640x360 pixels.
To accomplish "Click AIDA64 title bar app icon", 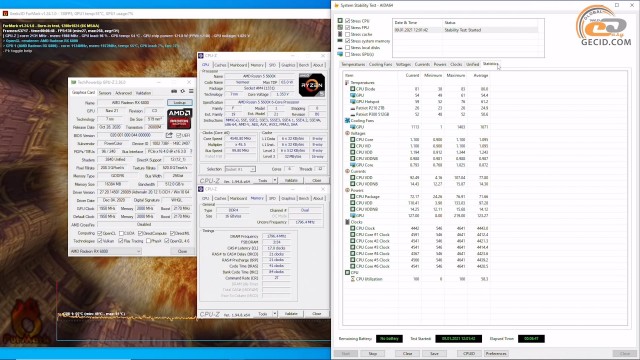I will click(x=337, y=5).
